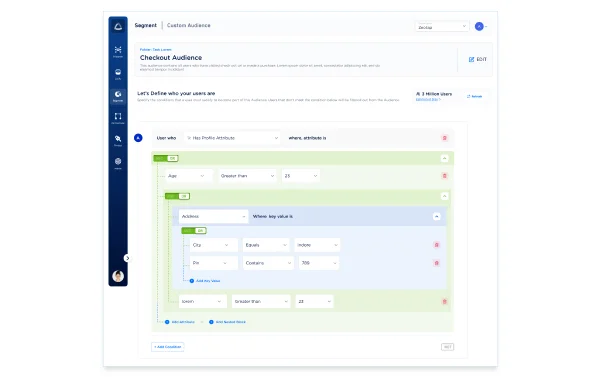Toggle the outer group's AND/OR switch

pos(166,158)
